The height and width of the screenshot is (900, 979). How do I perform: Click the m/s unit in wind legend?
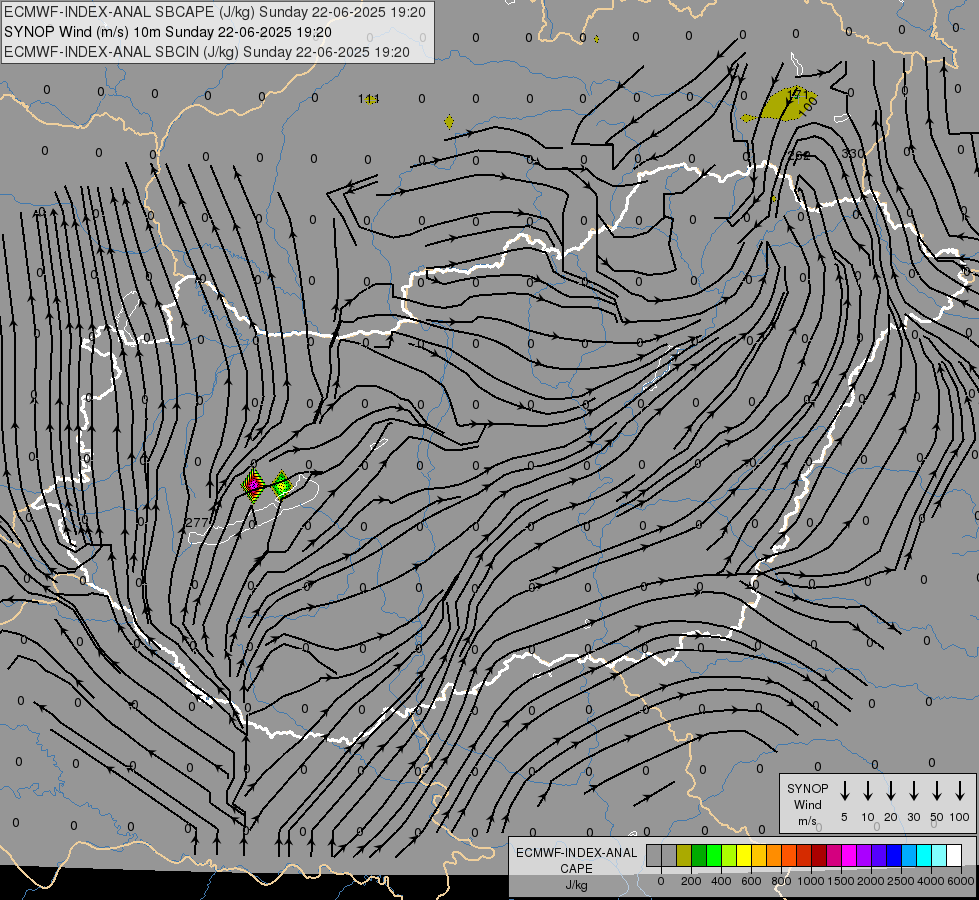(x=807, y=821)
